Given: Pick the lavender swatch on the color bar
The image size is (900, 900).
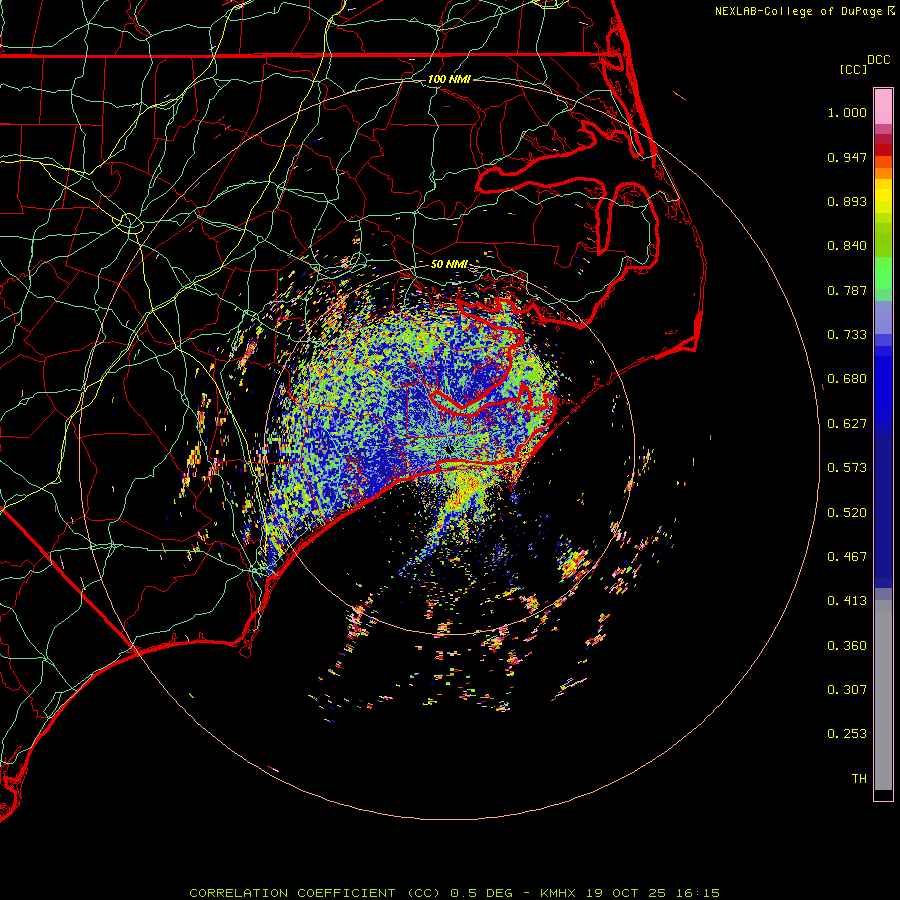Looking at the screenshot, I should point(883,317).
